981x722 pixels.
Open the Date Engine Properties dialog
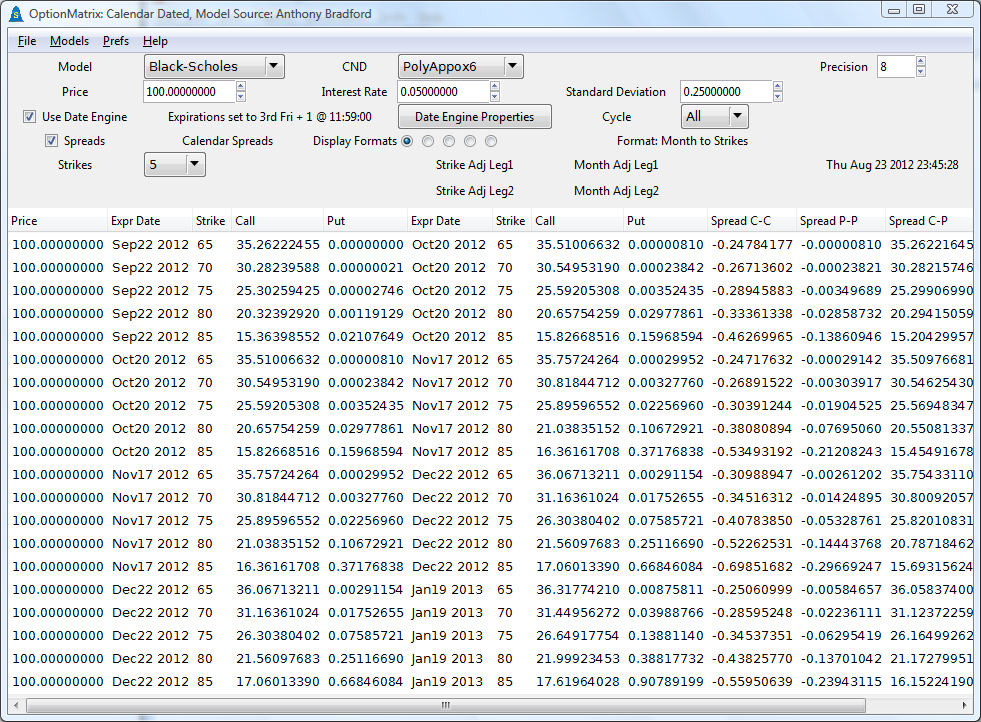tap(475, 116)
